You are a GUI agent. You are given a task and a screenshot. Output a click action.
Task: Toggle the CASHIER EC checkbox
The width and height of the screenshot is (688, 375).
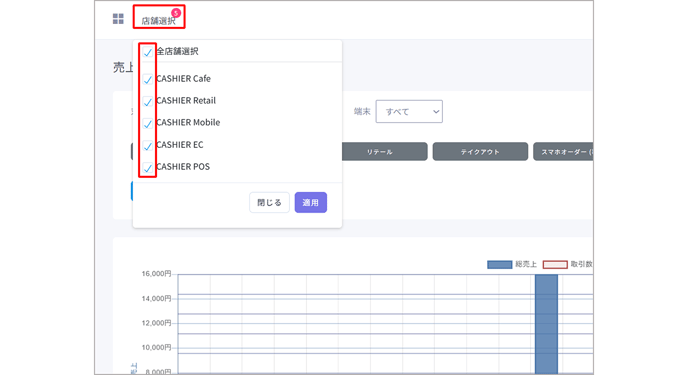(x=148, y=146)
